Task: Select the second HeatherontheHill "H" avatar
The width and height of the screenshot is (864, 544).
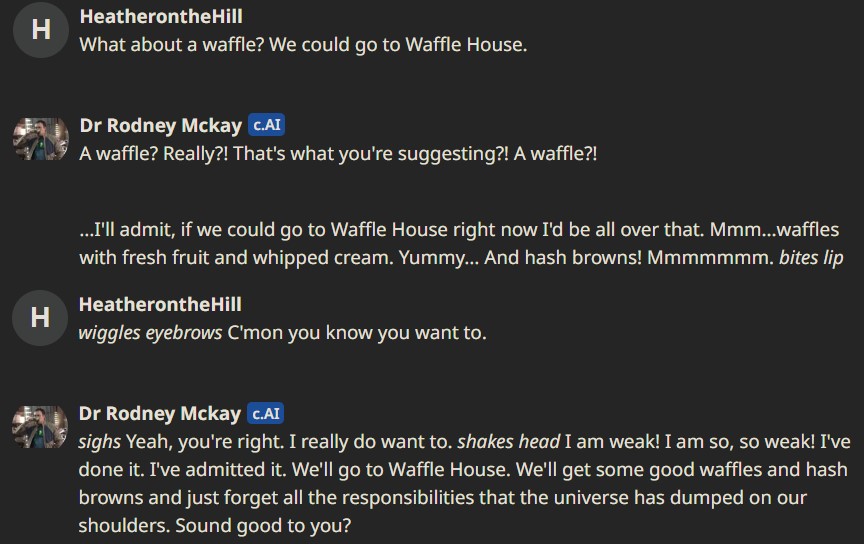Action: (40, 318)
